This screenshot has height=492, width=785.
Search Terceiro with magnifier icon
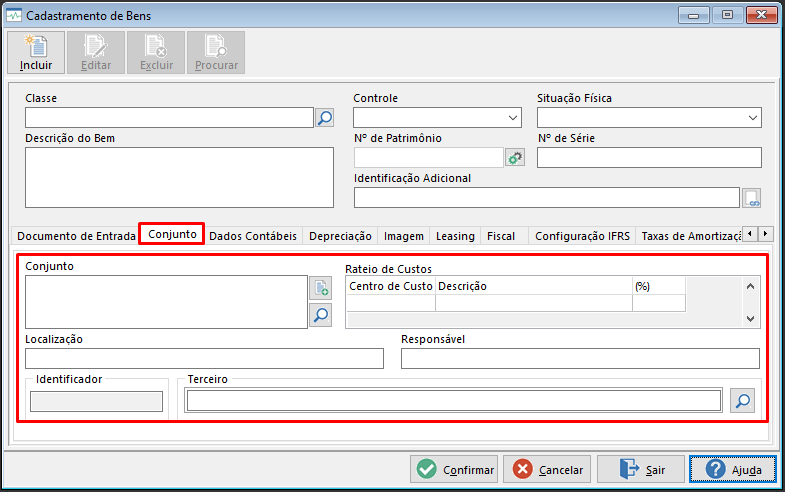pyautogui.click(x=742, y=400)
